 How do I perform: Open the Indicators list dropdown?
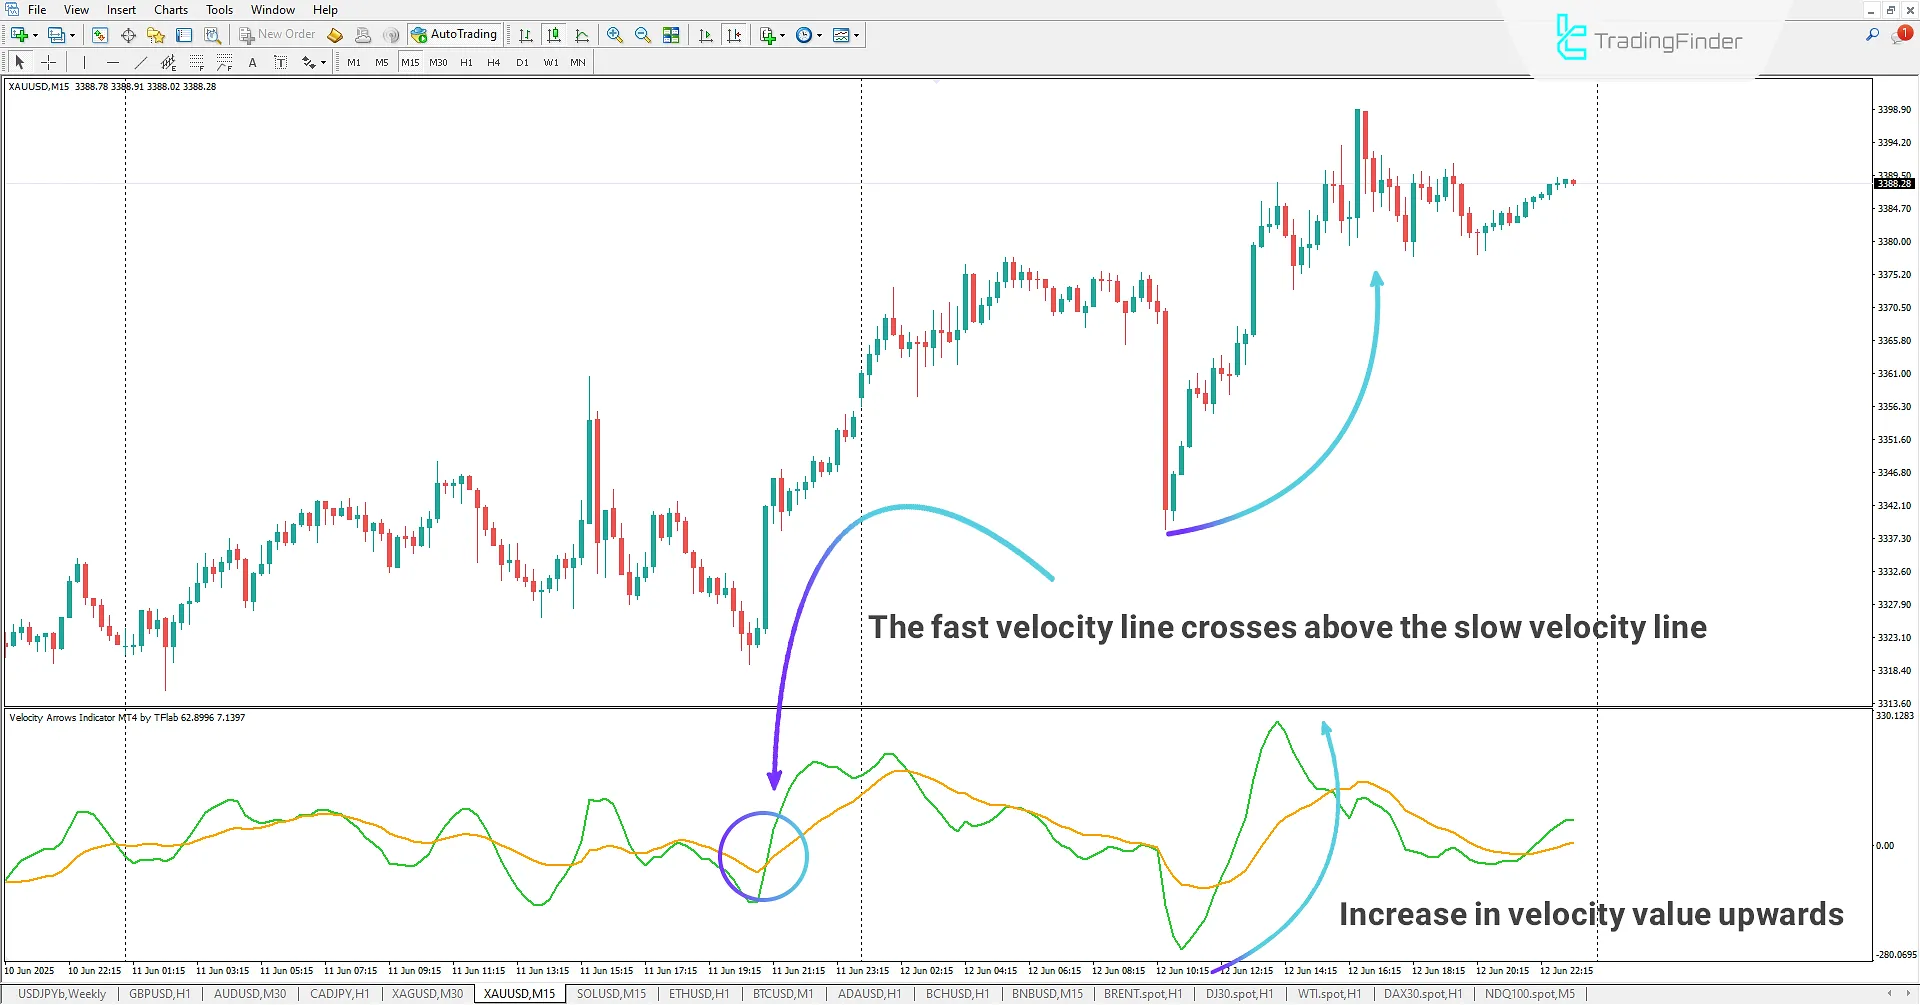pos(782,35)
